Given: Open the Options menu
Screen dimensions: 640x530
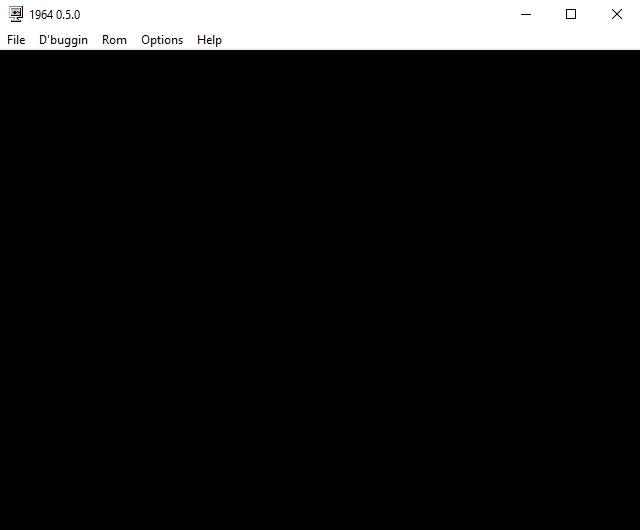Looking at the screenshot, I should coord(162,40).
